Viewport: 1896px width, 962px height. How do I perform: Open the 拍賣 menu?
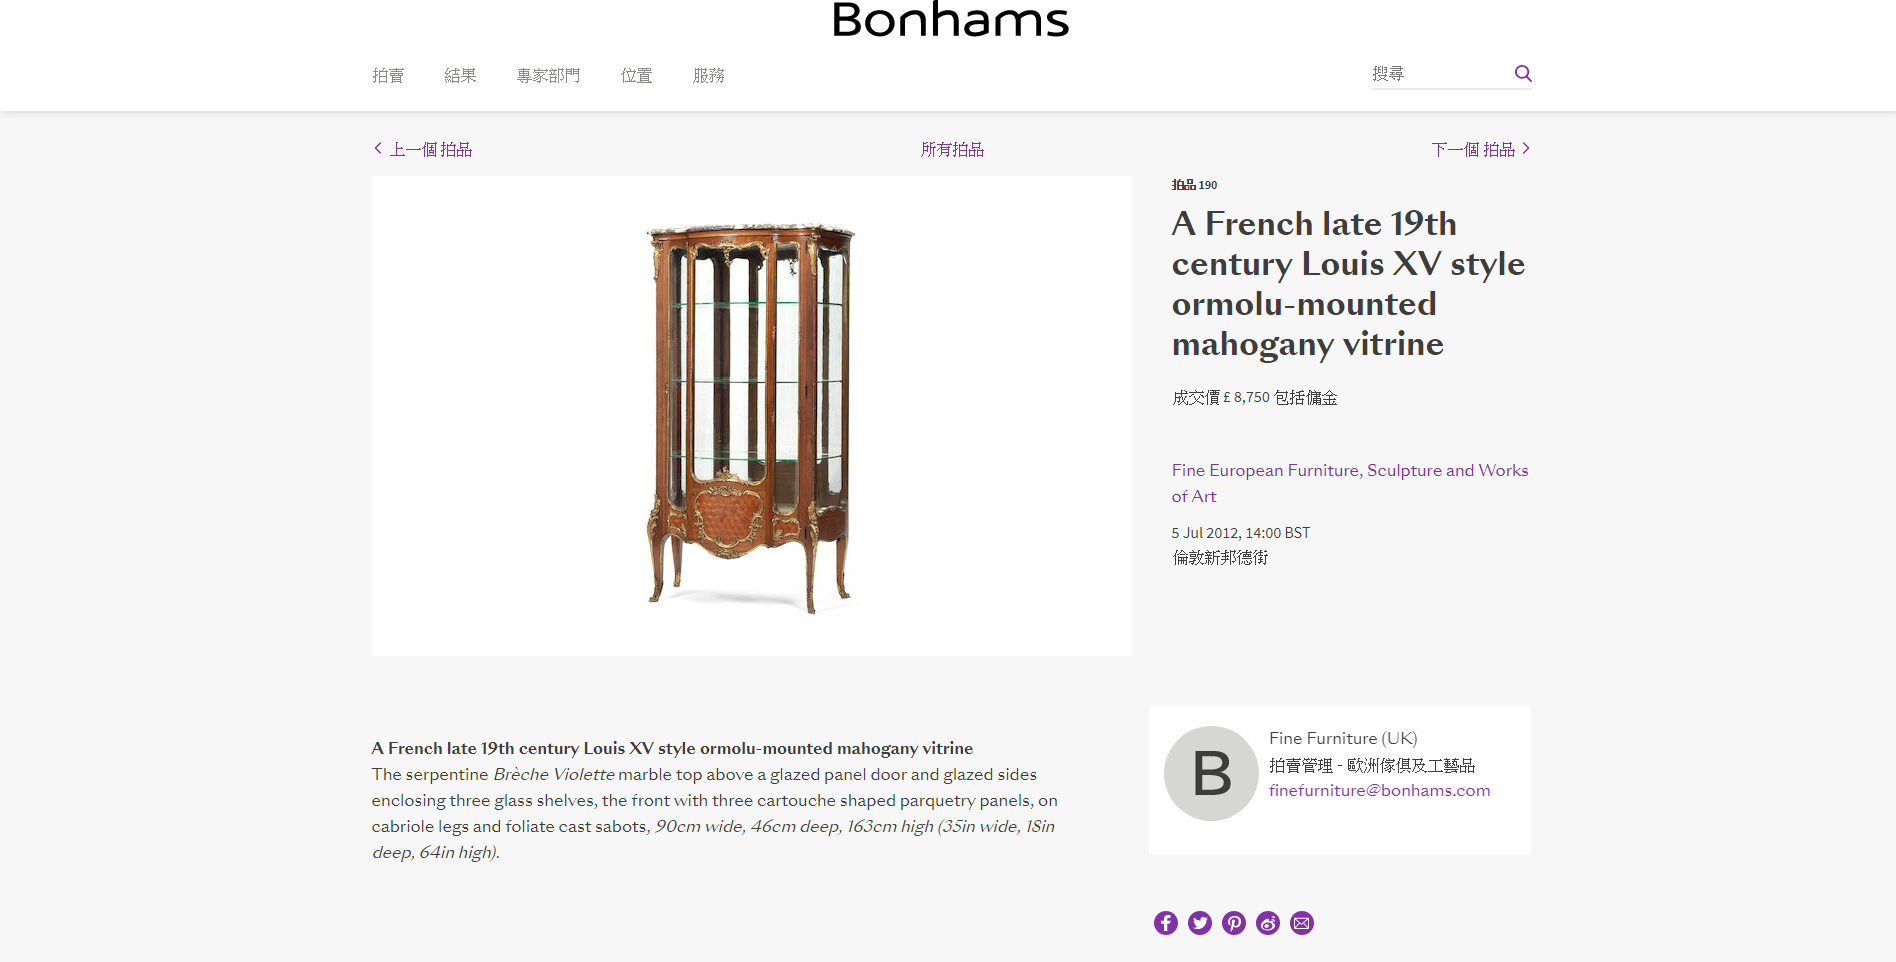pyautogui.click(x=388, y=76)
